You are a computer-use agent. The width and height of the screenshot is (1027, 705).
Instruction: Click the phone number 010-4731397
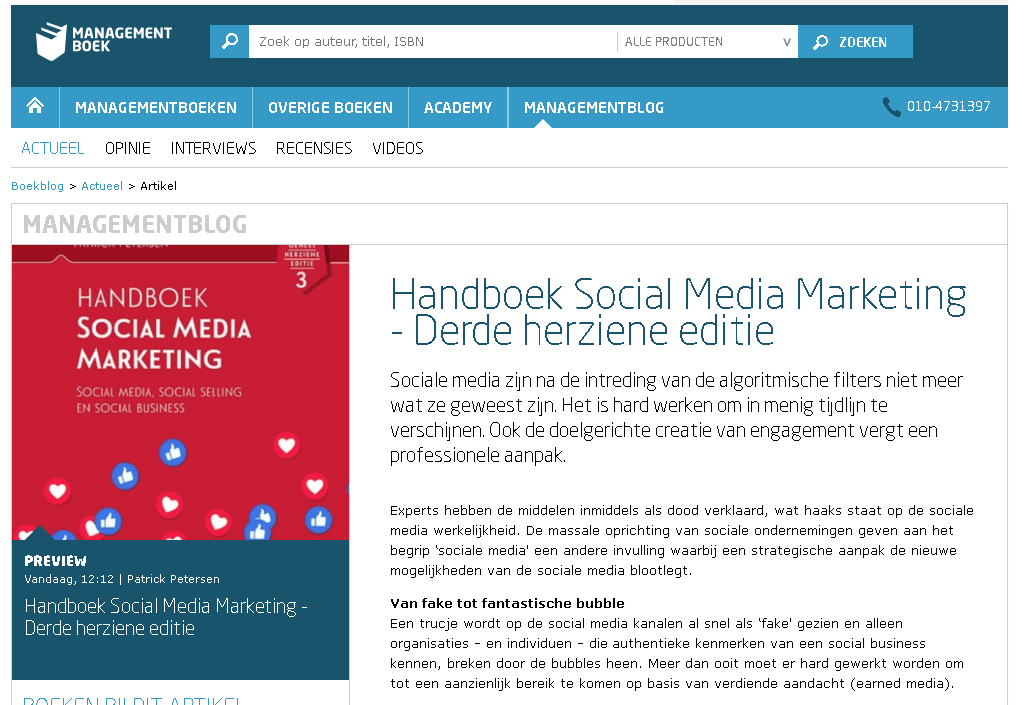(x=948, y=106)
